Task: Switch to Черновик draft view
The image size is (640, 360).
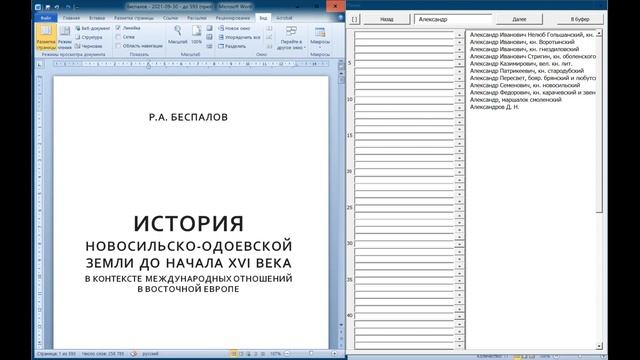Action: [89, 46]
